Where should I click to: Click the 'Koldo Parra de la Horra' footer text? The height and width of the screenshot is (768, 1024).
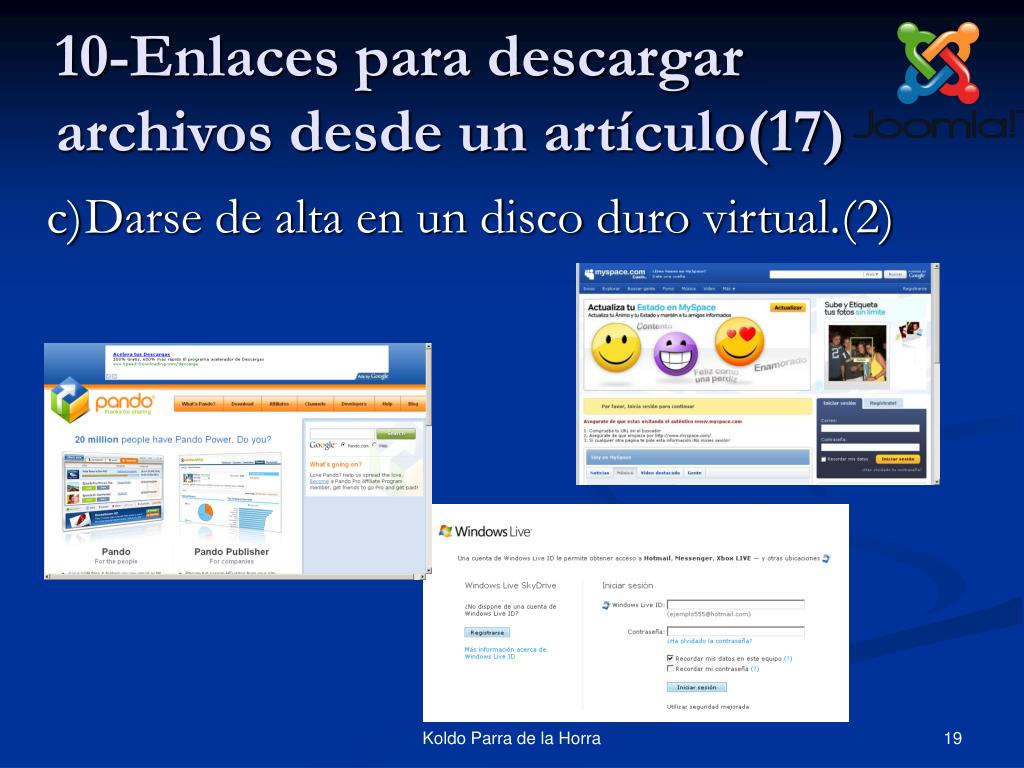(x=511, y=739)
